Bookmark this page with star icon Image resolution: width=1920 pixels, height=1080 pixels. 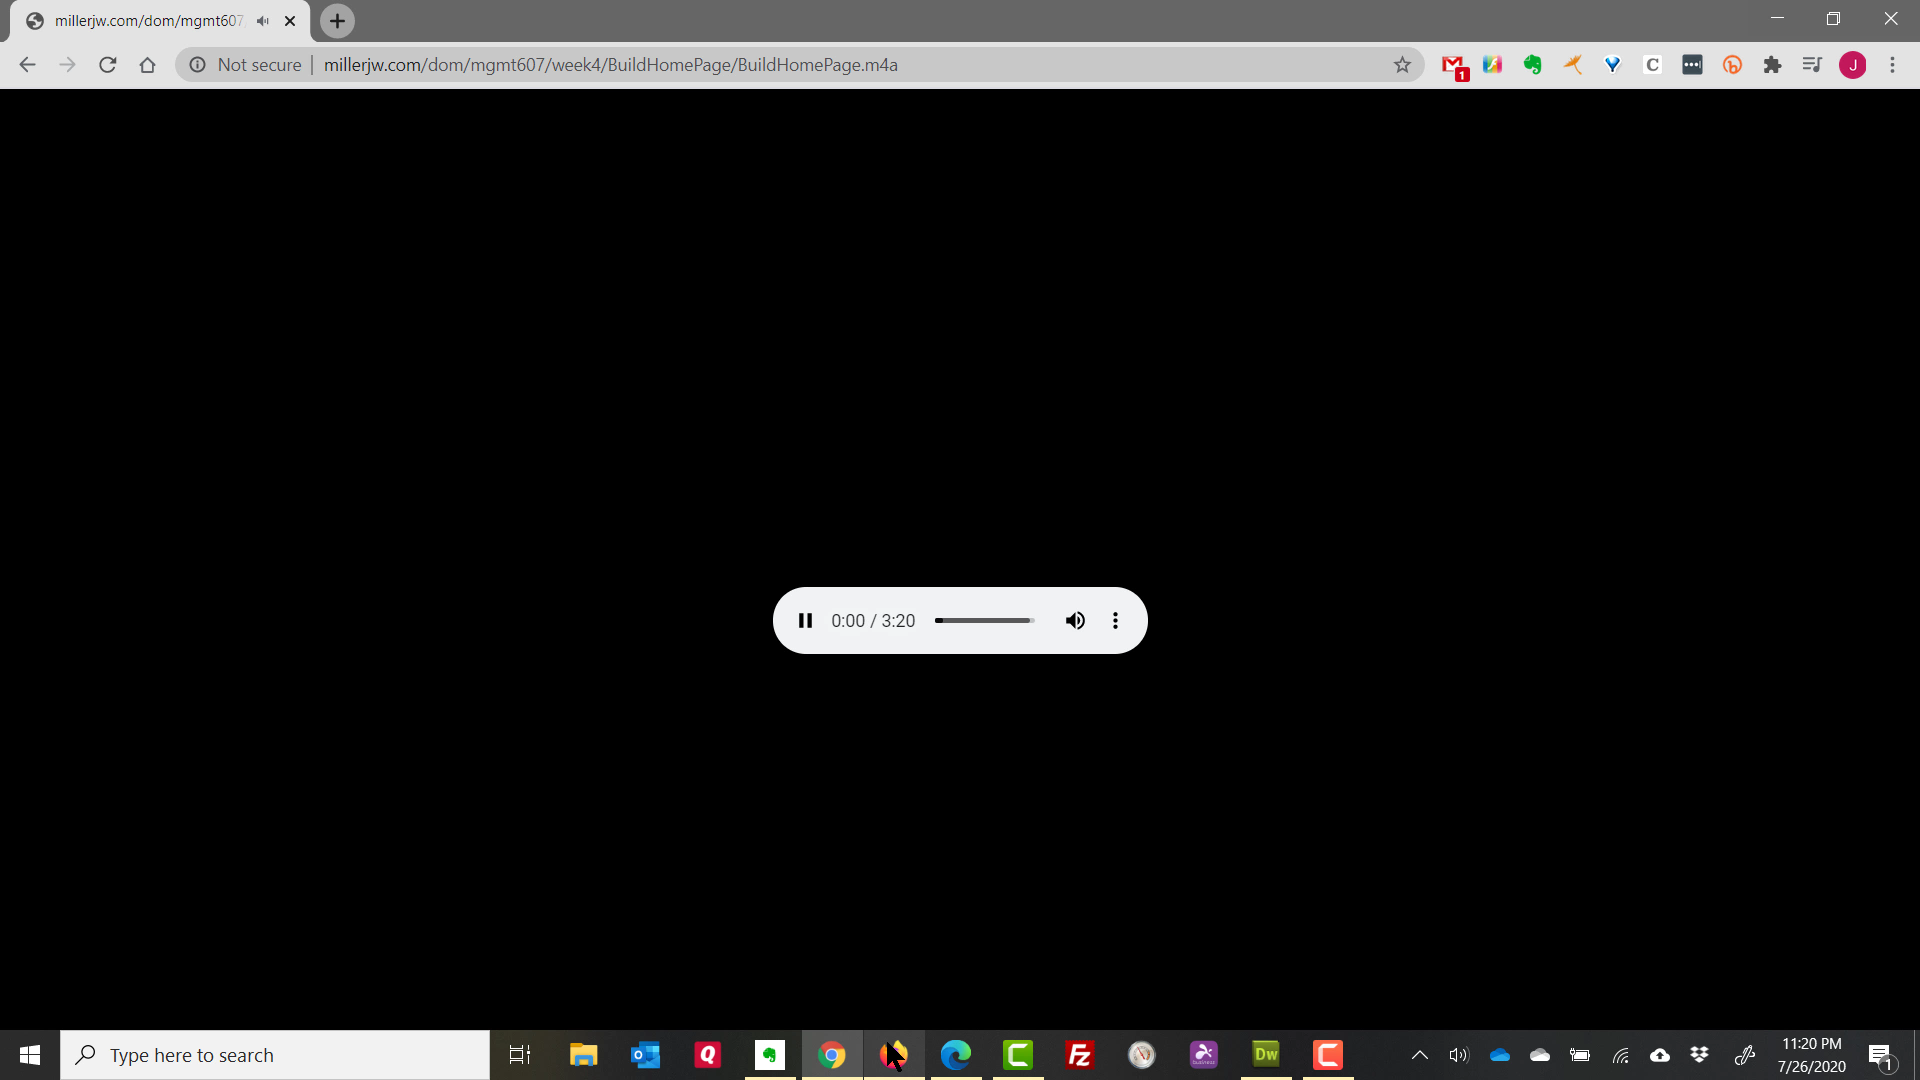1402,65
